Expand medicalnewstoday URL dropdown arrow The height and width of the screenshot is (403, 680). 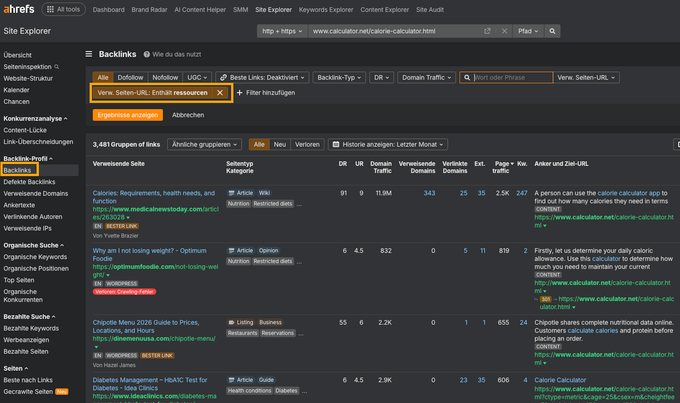[x=128, y=218]
